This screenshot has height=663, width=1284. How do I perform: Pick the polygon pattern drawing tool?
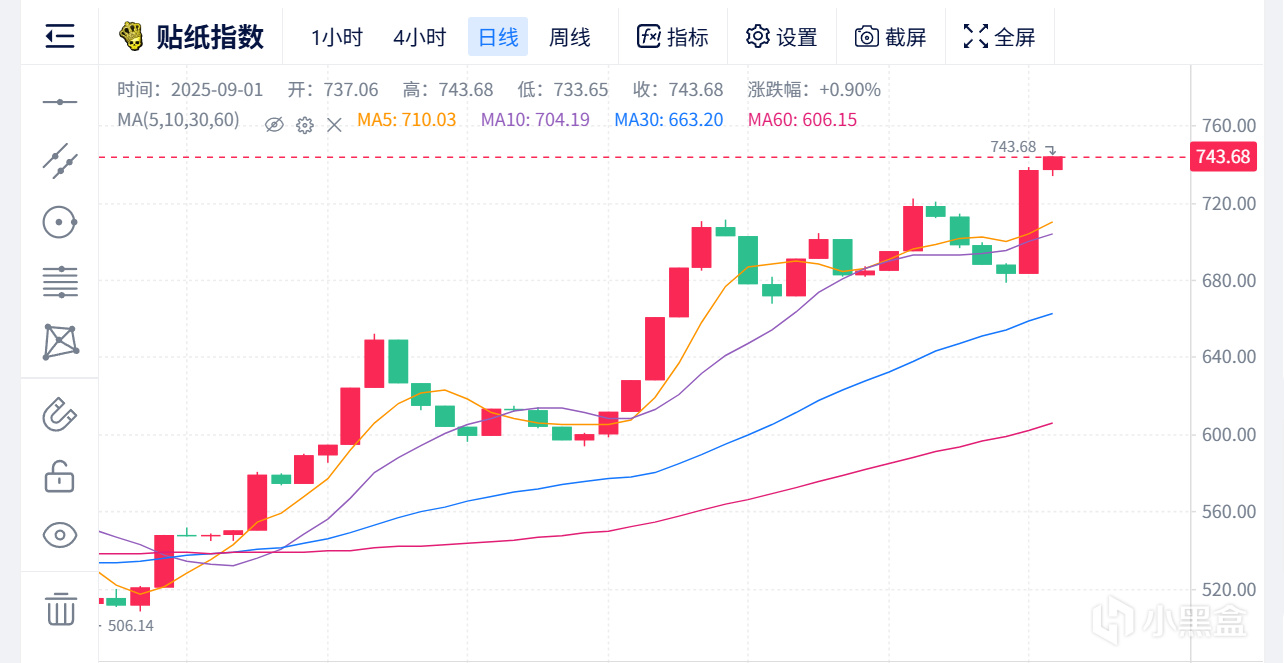(x=60, y=342)
